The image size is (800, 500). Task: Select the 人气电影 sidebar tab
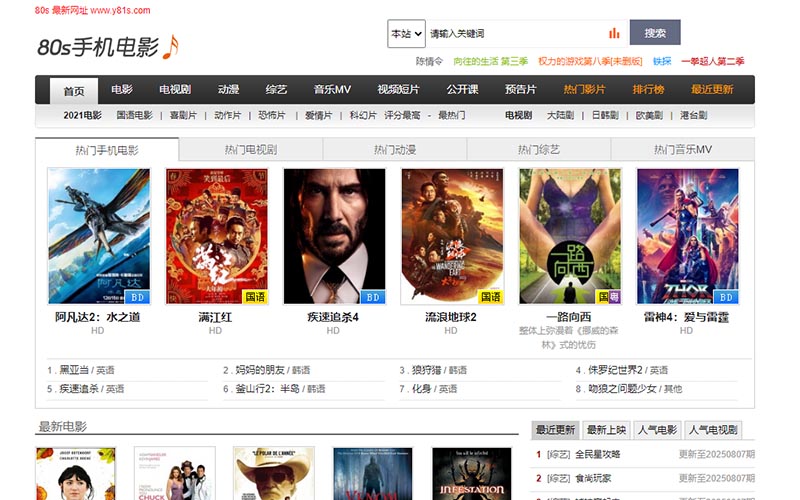(657, 430)
